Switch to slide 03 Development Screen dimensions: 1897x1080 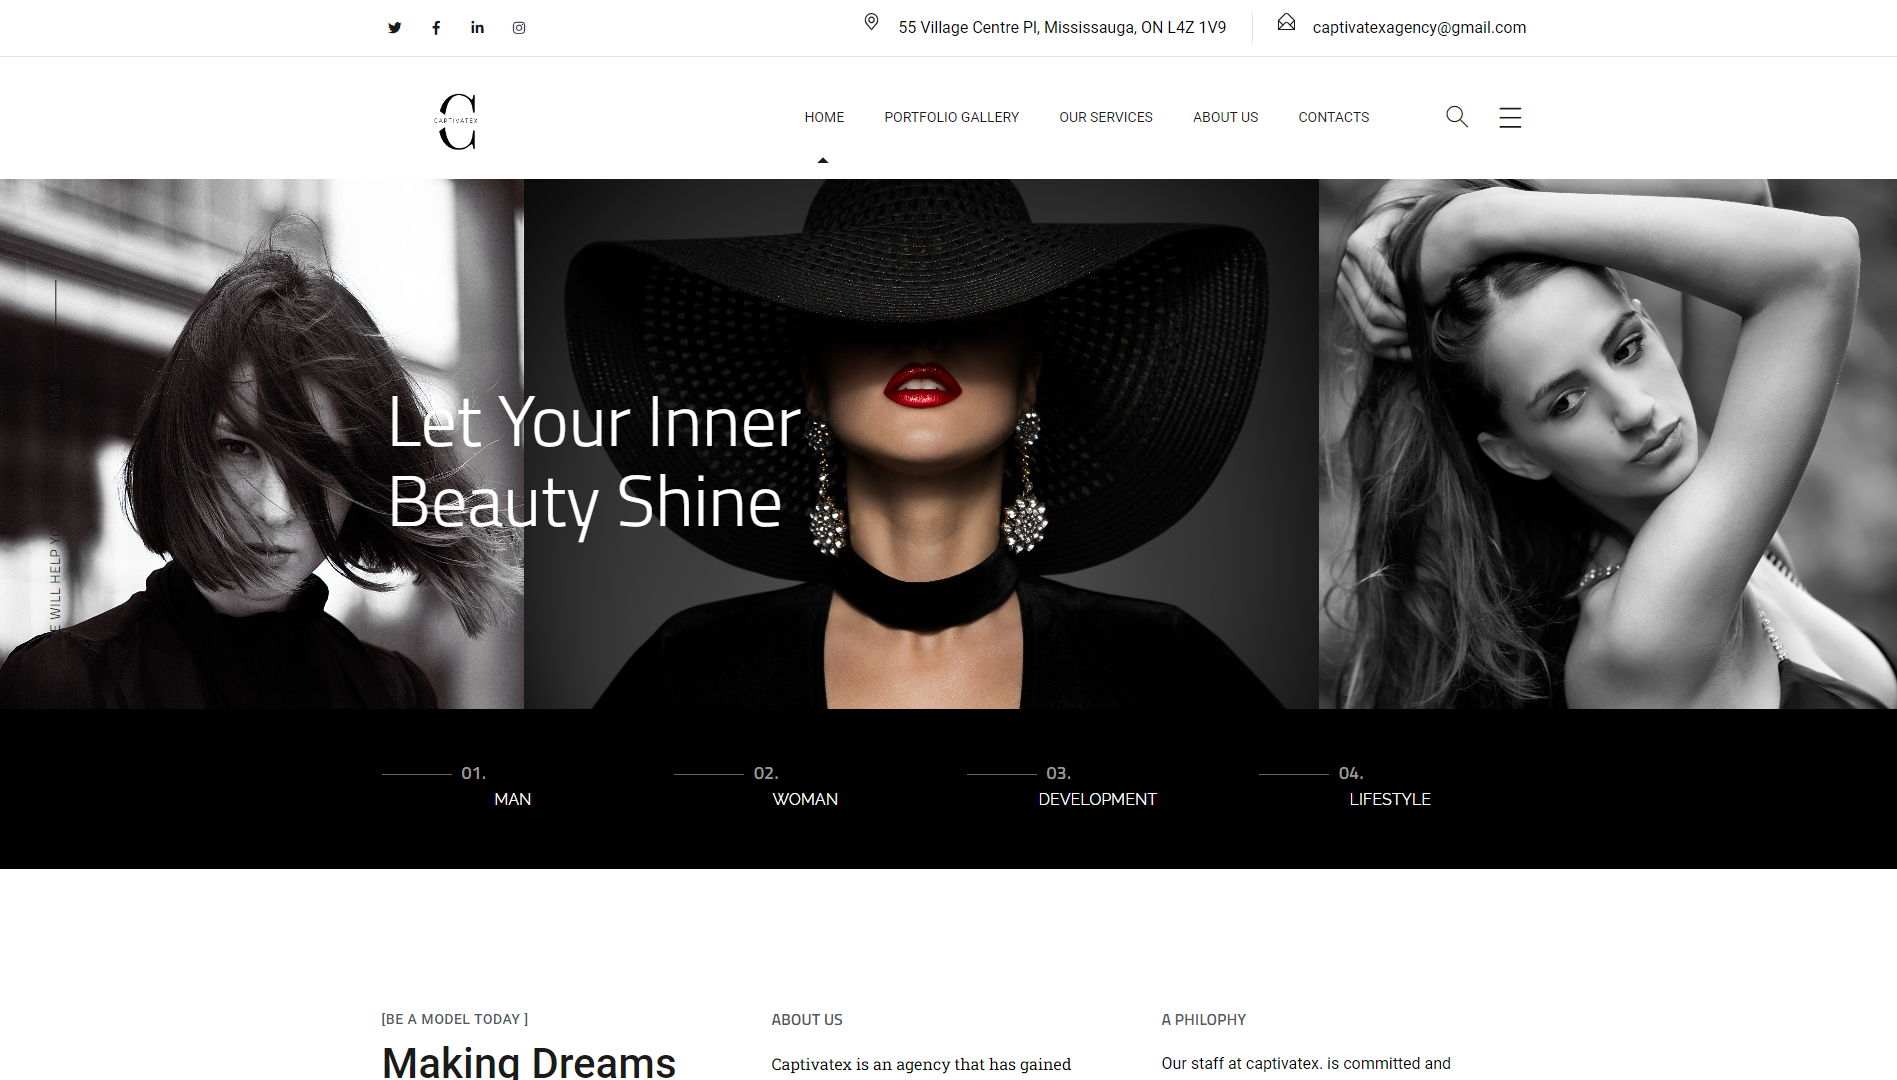(x=1097, y=799)
